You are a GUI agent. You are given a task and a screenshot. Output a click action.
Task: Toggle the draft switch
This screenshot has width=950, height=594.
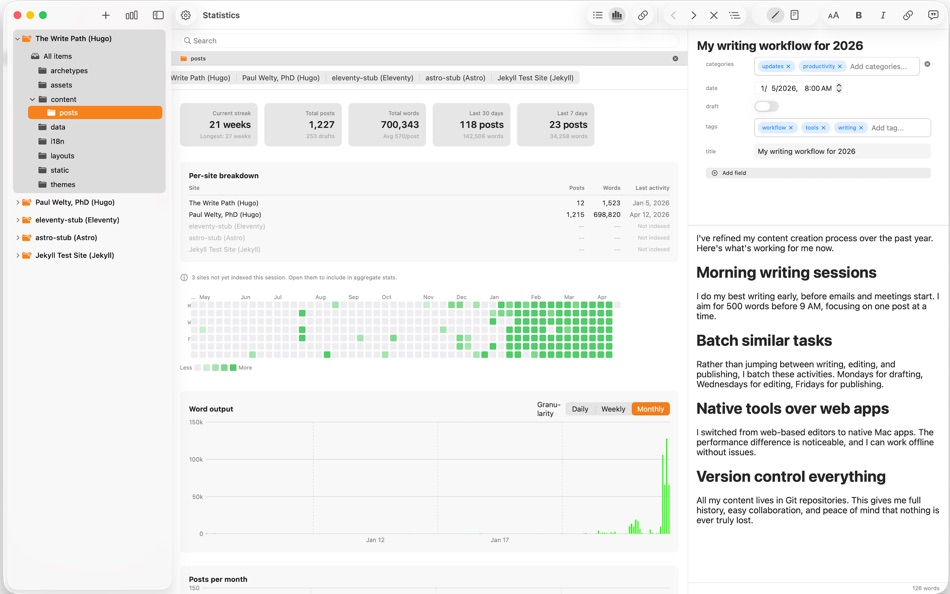pos(766,106)
